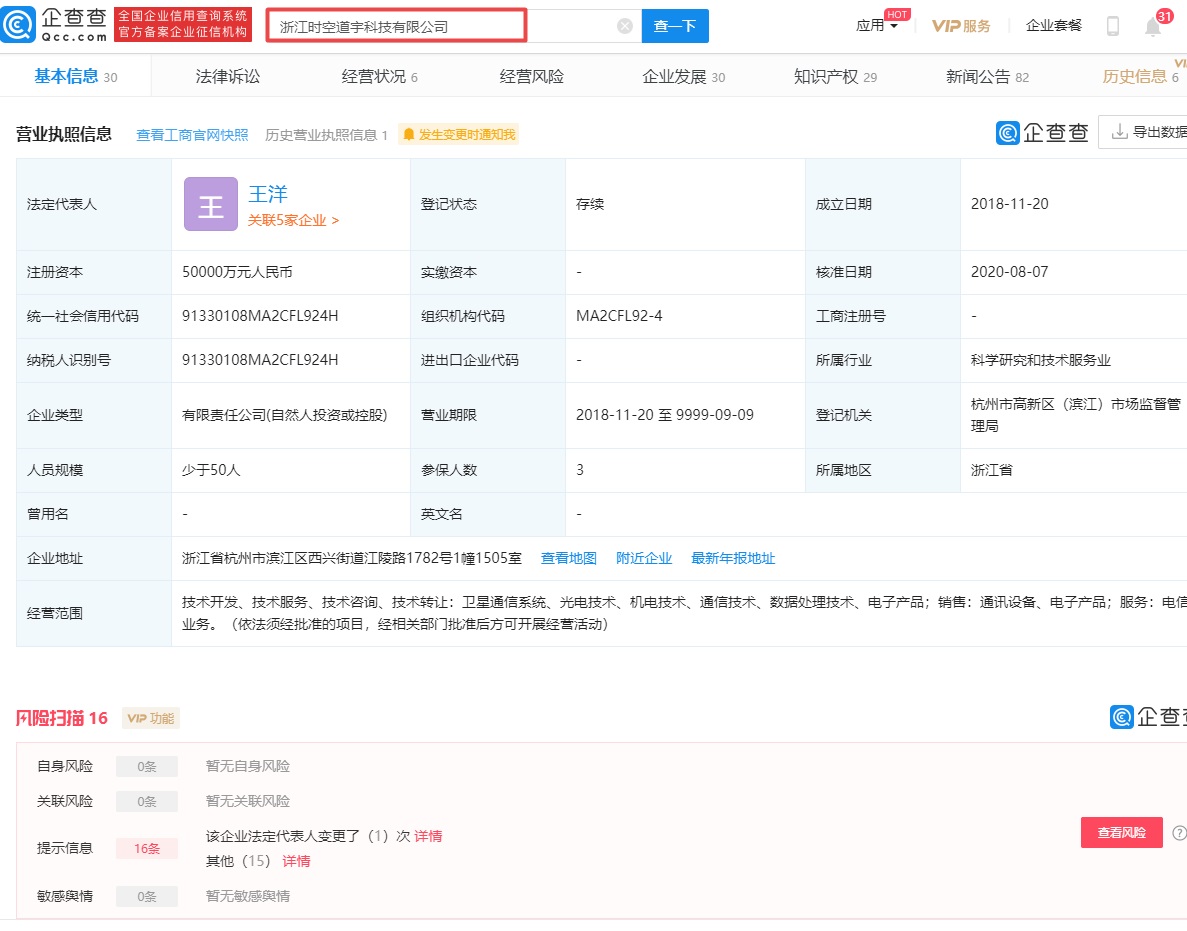Screen dimensions: 1187x931
Task: Open the 经营状况 tab
Action: point(379,76)
